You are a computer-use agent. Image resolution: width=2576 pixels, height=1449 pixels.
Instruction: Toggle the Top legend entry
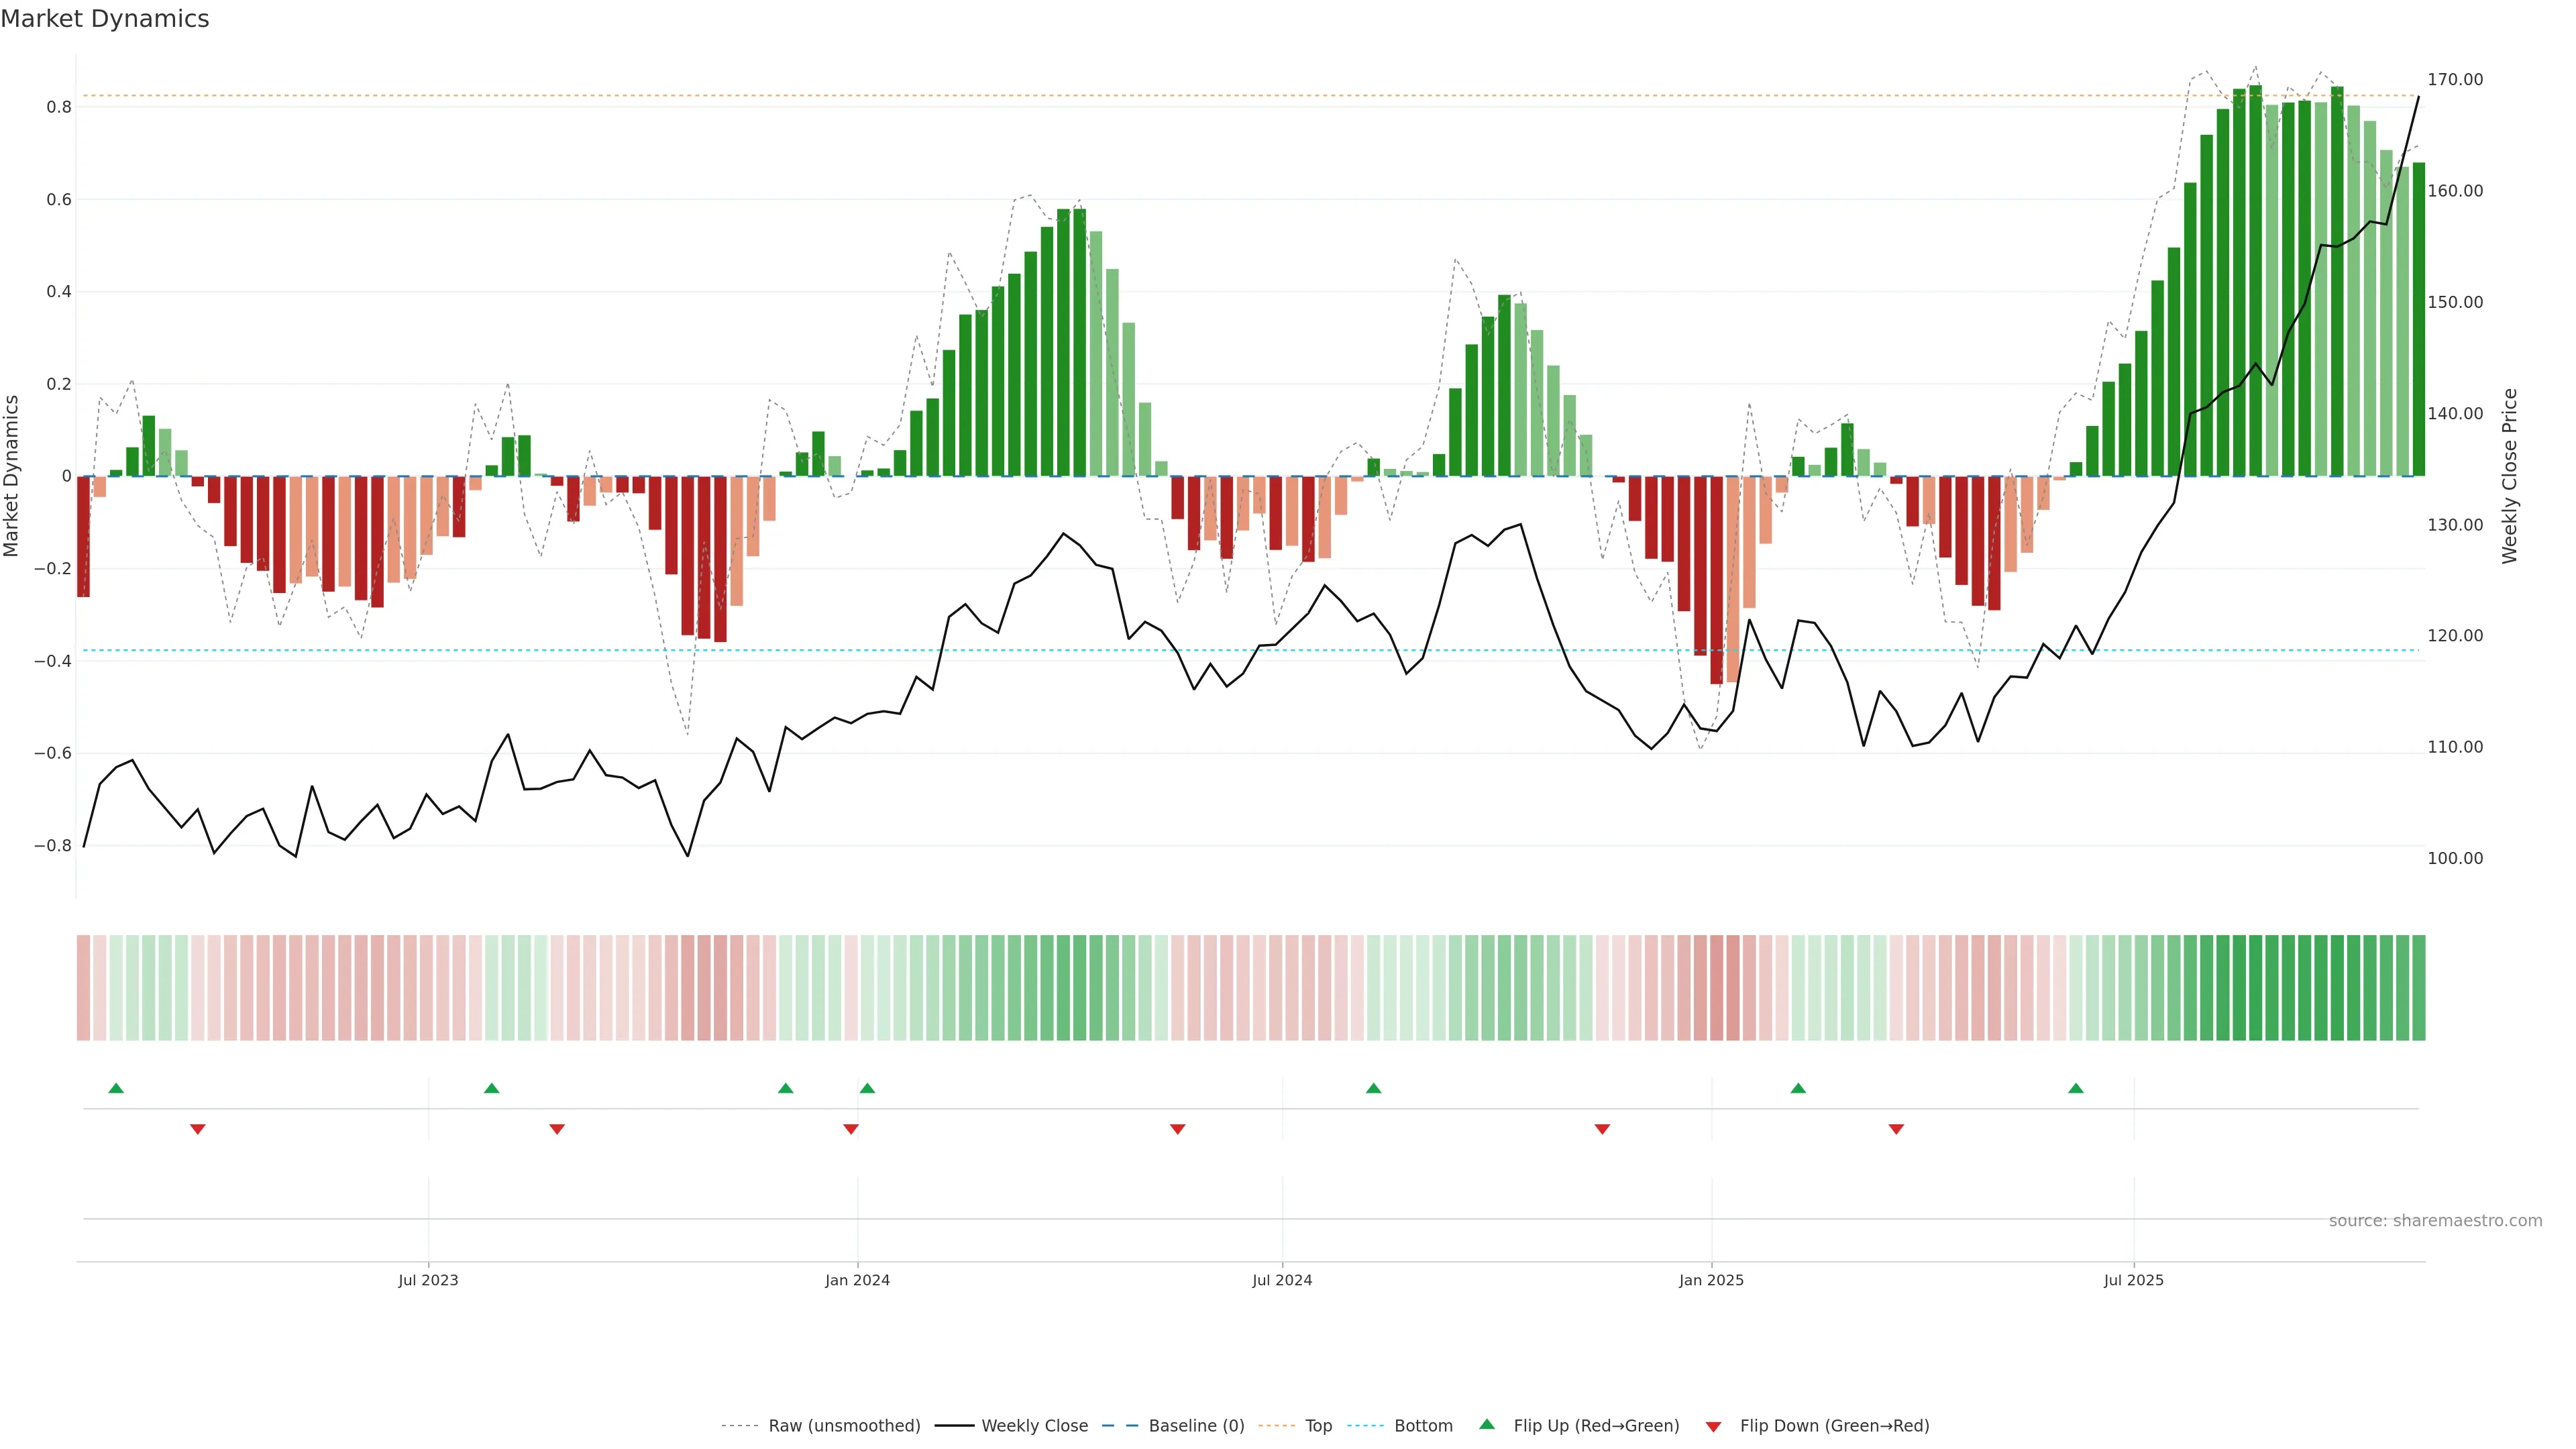coord(1318,1426)
